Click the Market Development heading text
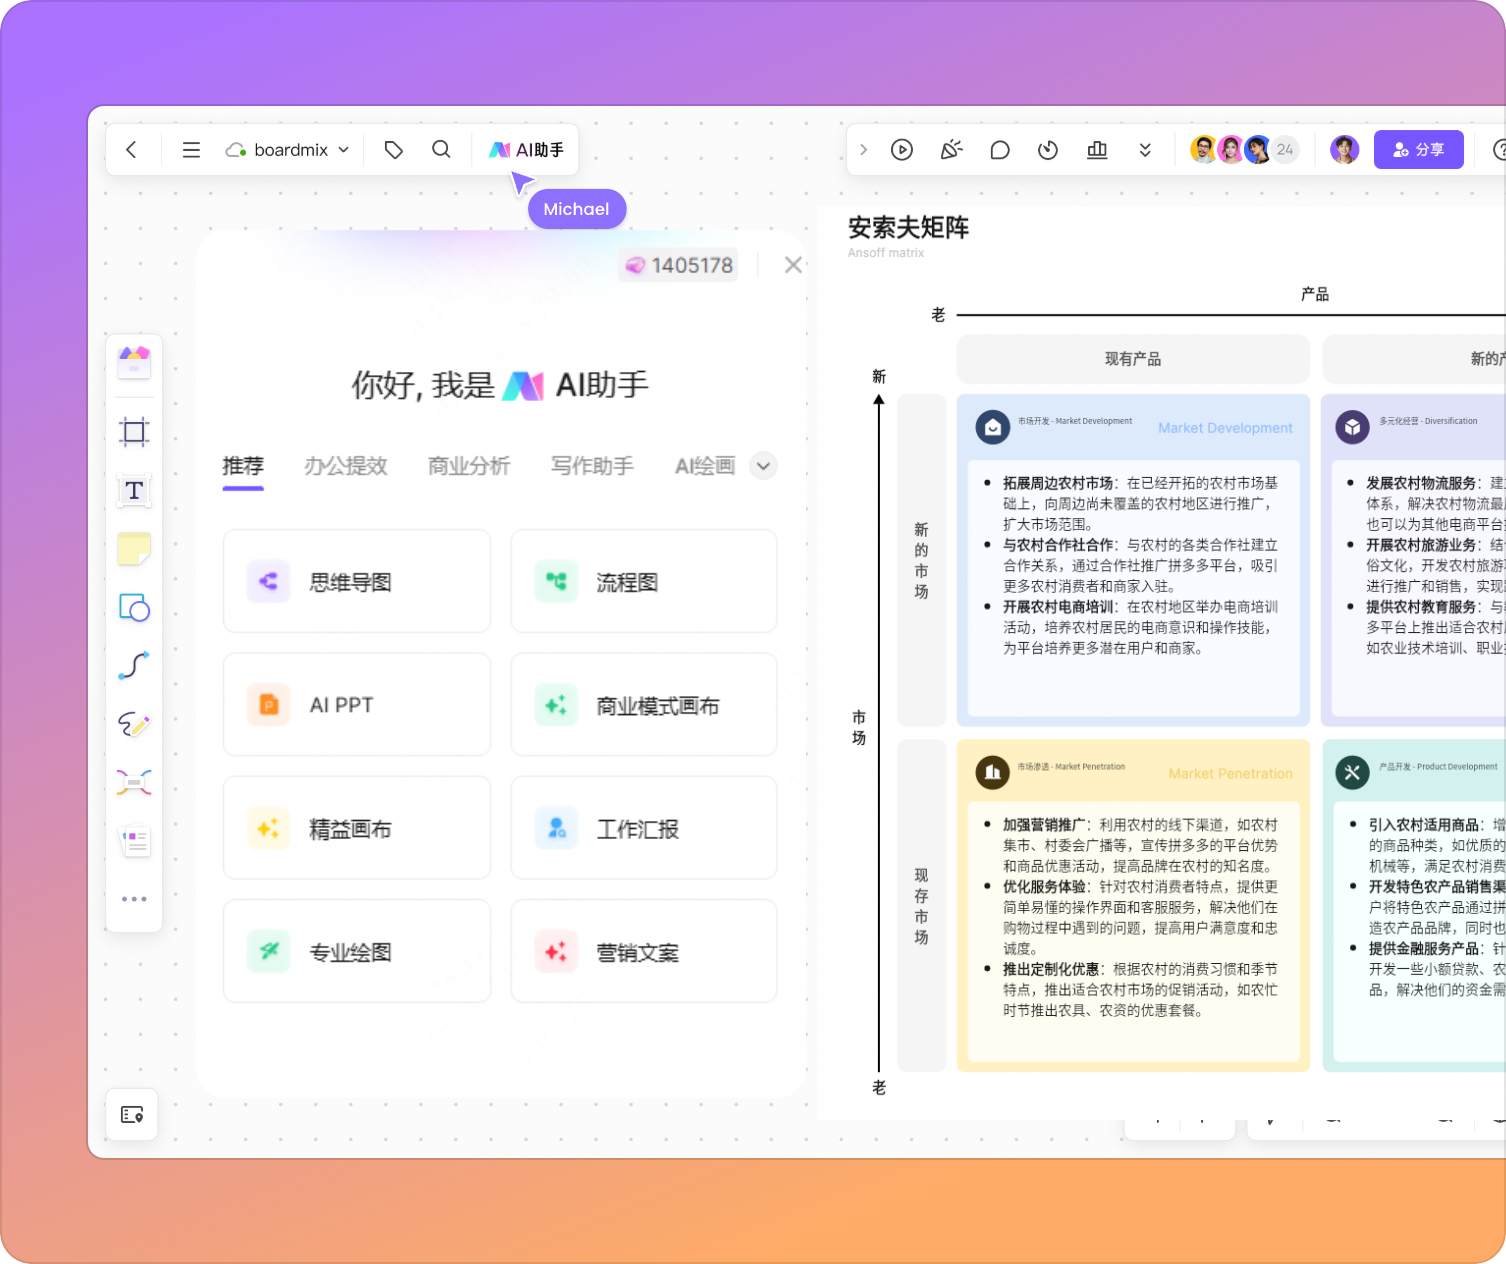 tap(1225, 428)
